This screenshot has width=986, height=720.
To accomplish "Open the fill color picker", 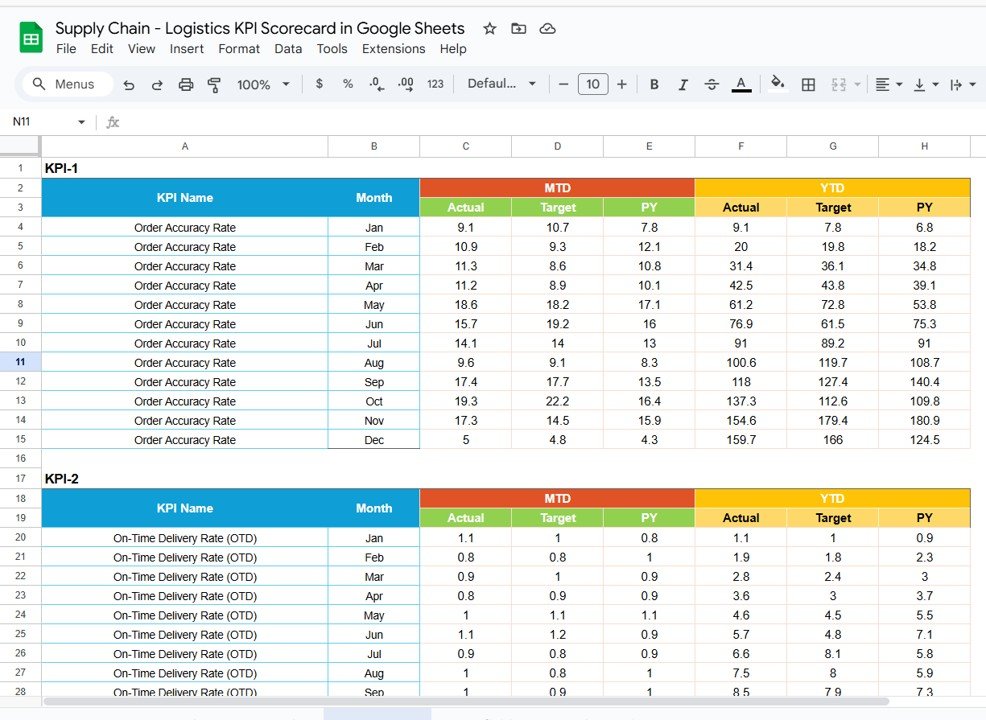I will [x=779, y=84].
